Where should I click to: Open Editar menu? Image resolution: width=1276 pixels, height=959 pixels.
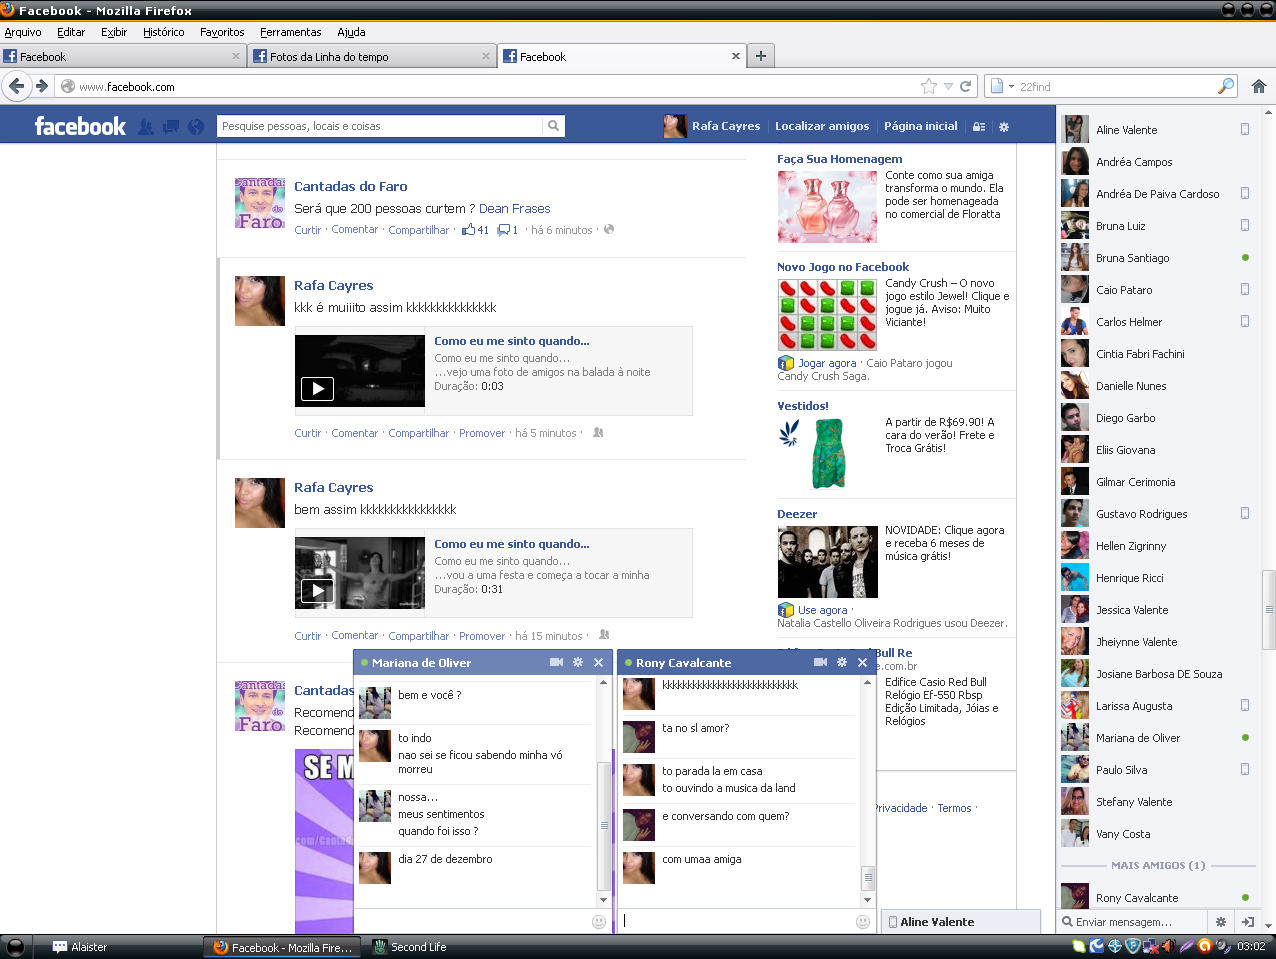pos(71,32)
